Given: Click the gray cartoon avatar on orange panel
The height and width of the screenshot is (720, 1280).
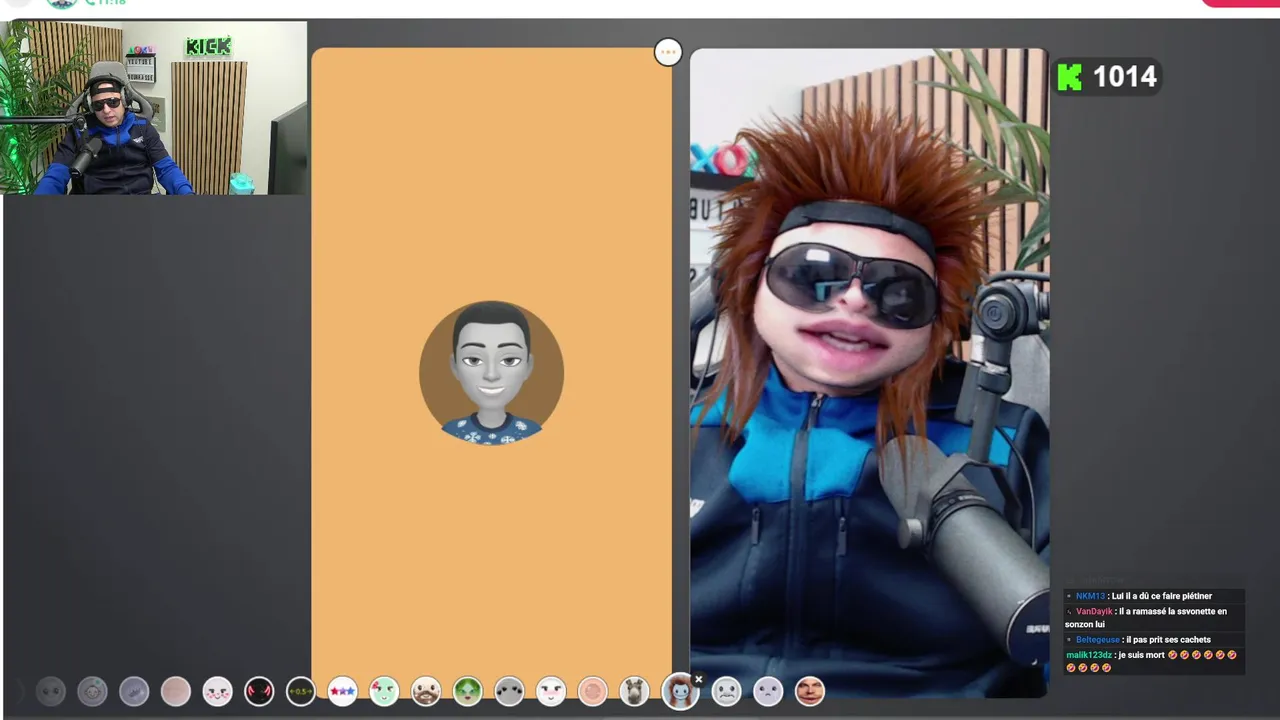Looking at the screenshot, I should tap(491, 373).
